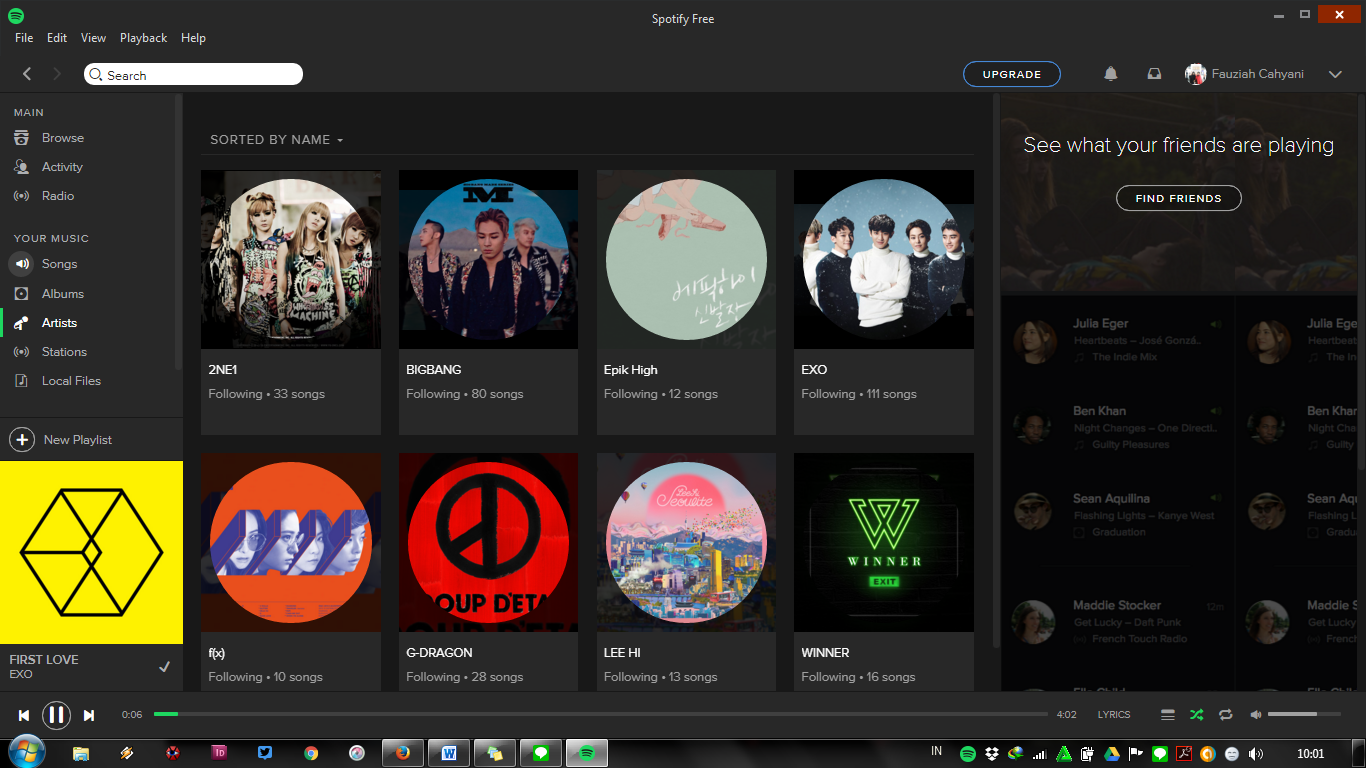Open the notifications bell
This screenshot has height=768, width=1366.
pyautogui.click(x=1110, y=74)
